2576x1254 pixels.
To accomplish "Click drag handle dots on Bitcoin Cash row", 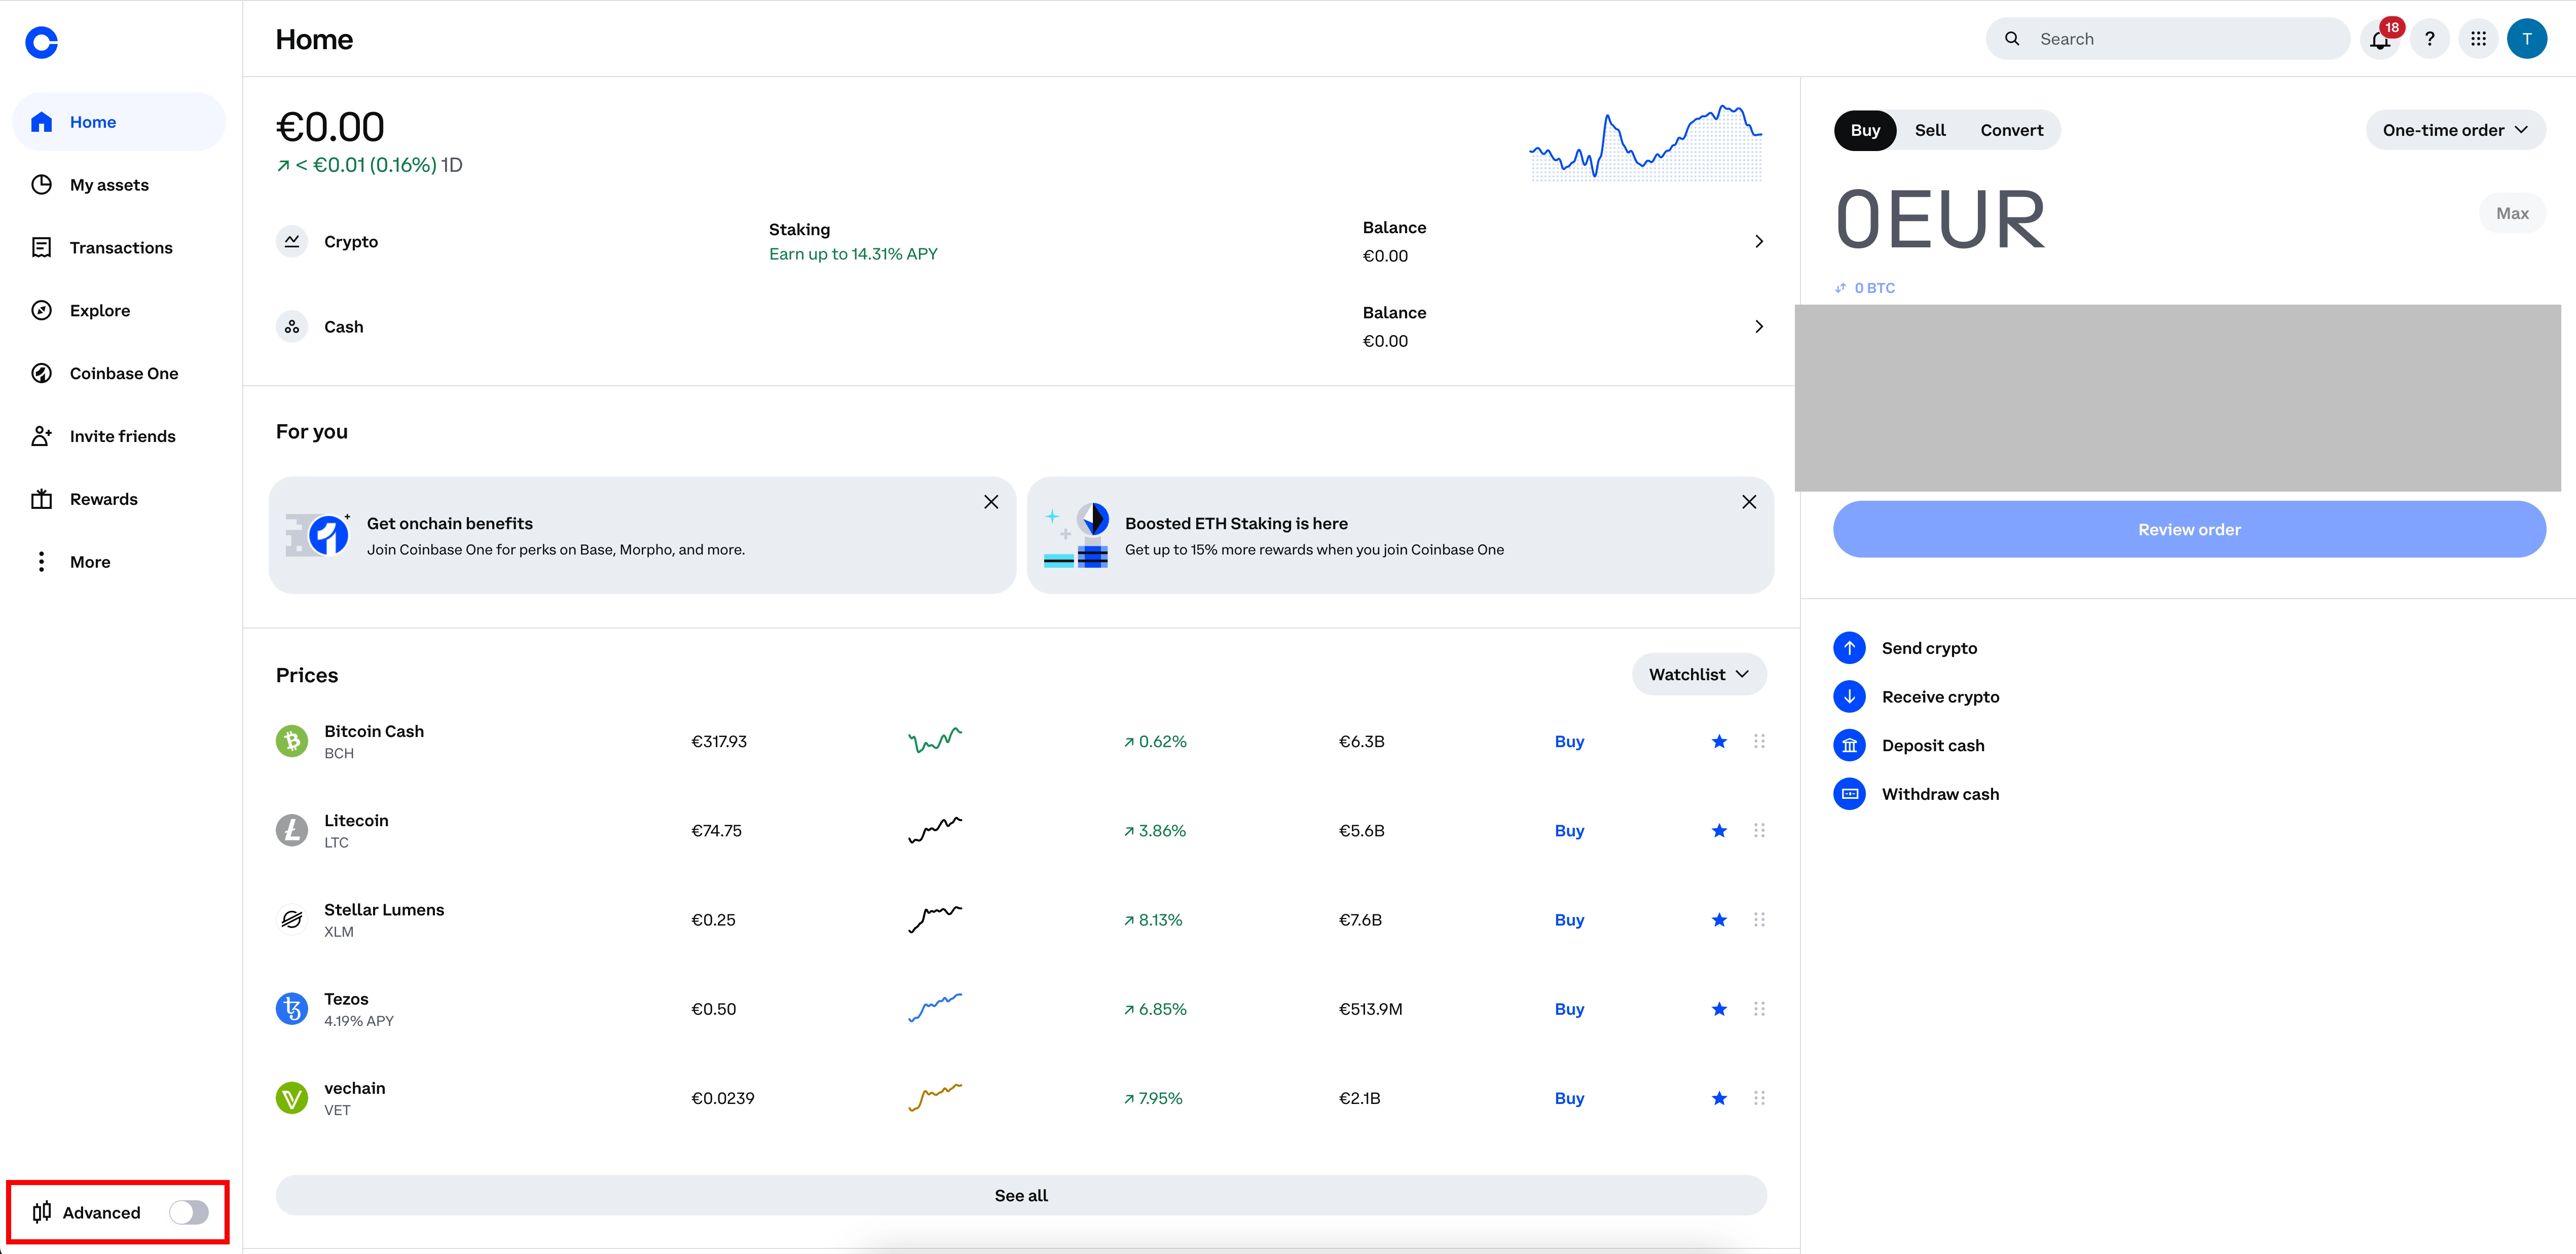I will [x=1759, y=741].
